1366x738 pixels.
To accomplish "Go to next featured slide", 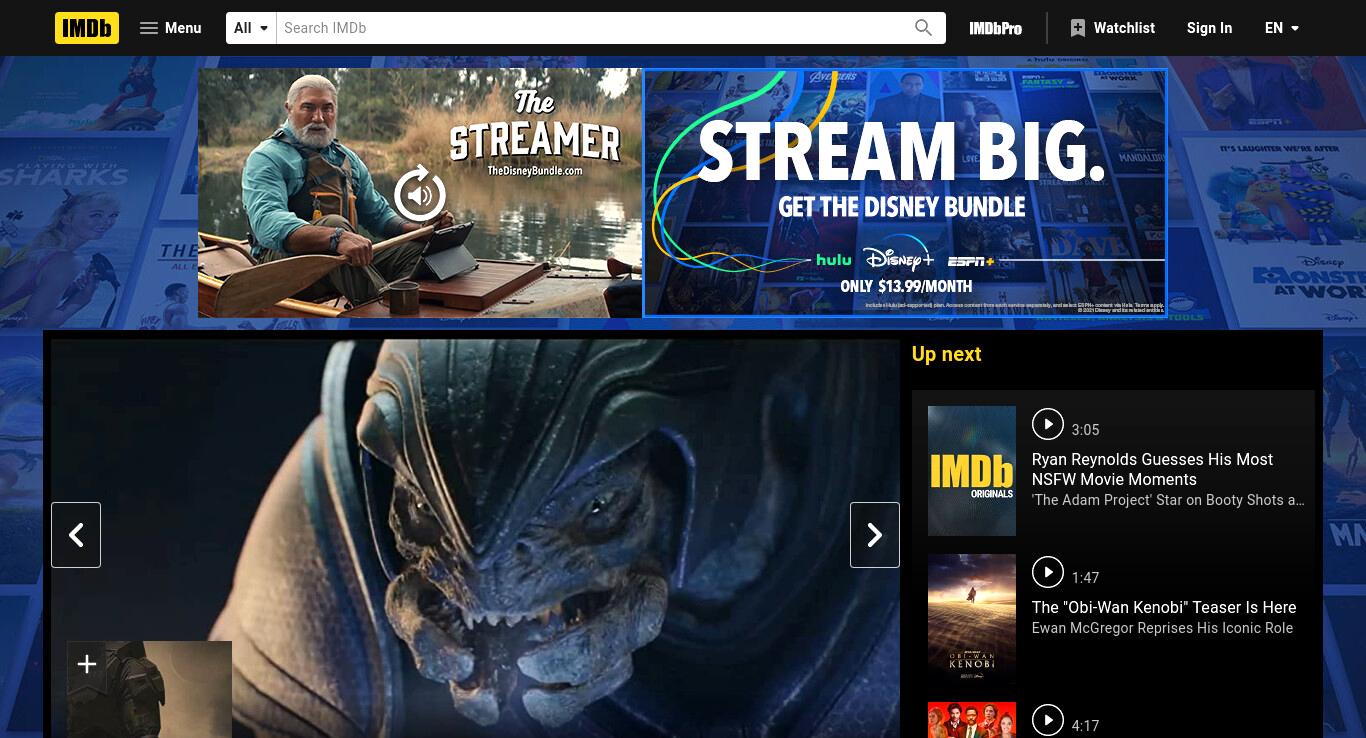I will [x=875, y=535].
